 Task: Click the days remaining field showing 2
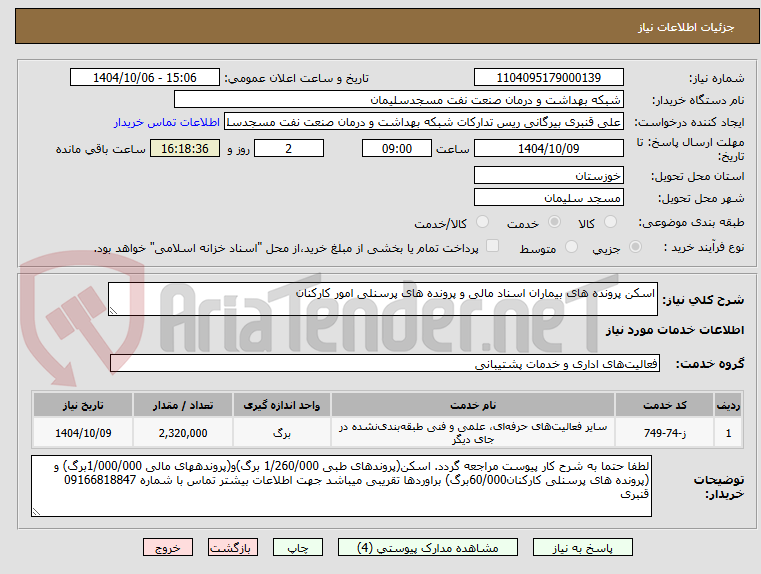click(x=289, y=148)
